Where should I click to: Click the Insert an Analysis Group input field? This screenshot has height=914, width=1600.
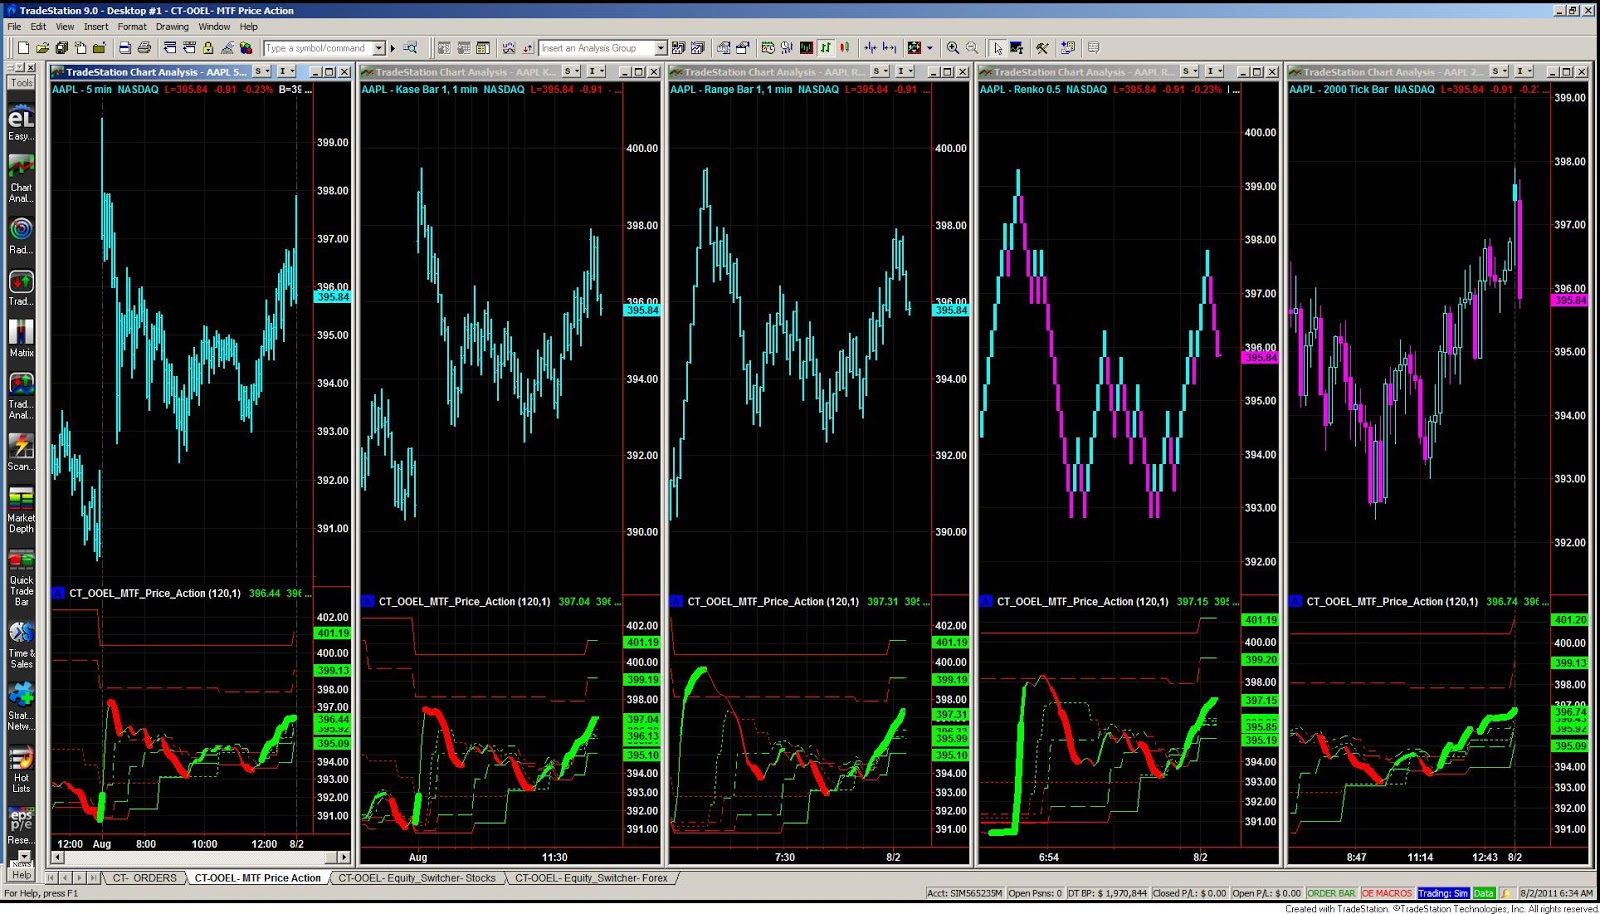click(x=597, y=48)
